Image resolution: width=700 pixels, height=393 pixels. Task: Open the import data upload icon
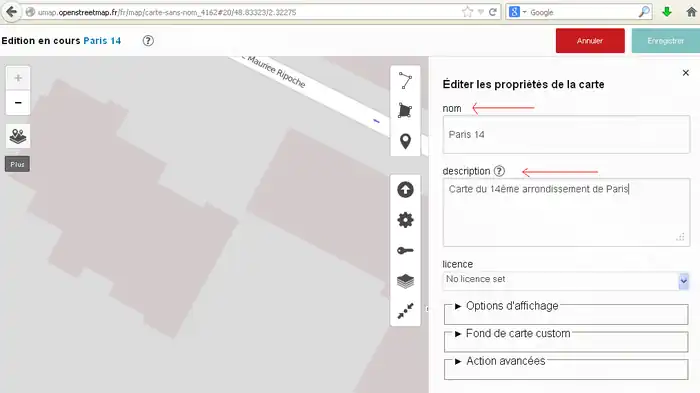405,190
